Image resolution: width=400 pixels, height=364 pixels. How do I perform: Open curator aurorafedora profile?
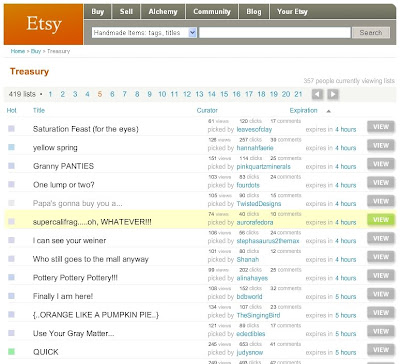pyautogui.click(x=255, y=222)
